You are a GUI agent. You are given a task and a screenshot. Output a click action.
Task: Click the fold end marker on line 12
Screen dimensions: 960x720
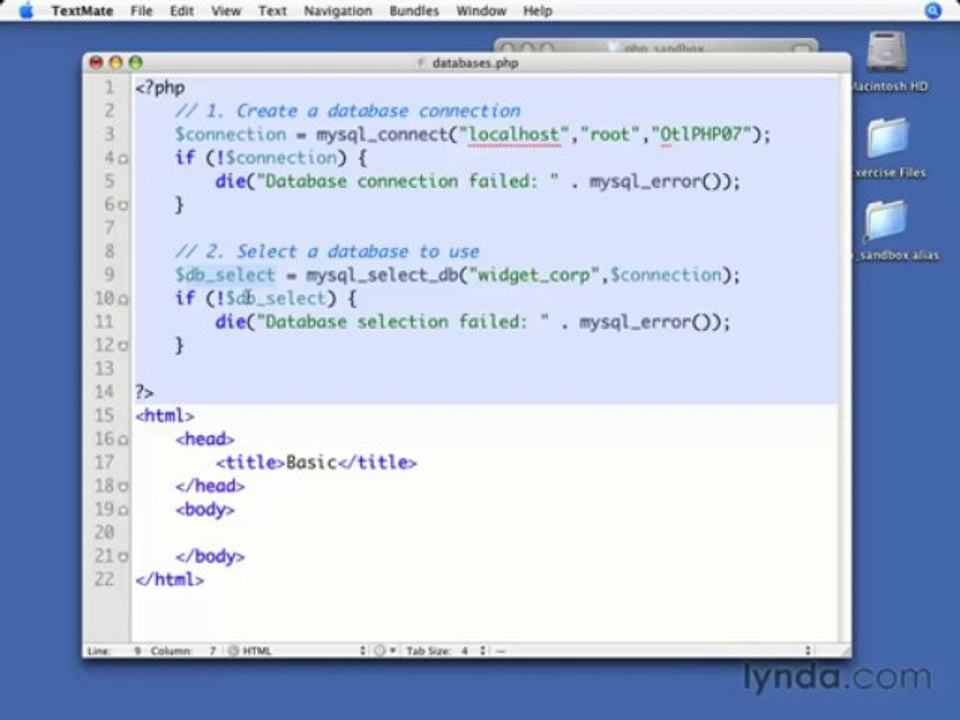[x=123, y=346]
